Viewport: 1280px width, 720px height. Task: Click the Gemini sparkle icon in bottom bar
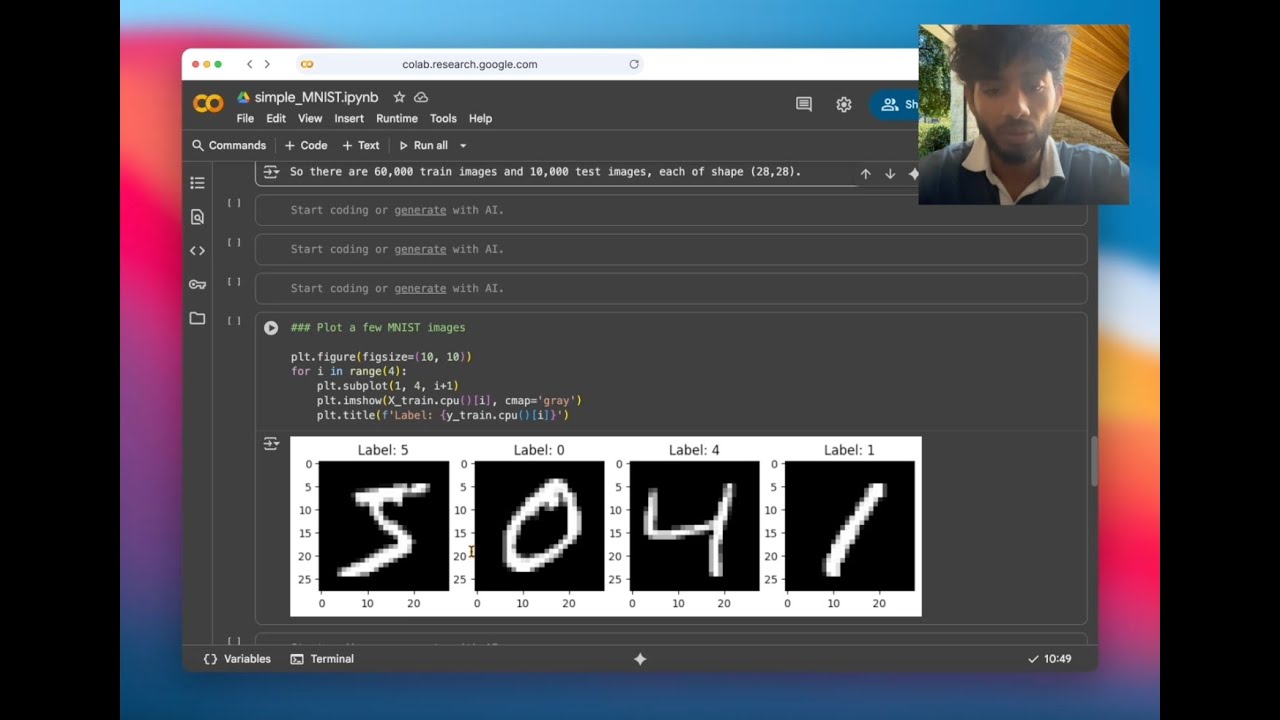tap(640, 659)
